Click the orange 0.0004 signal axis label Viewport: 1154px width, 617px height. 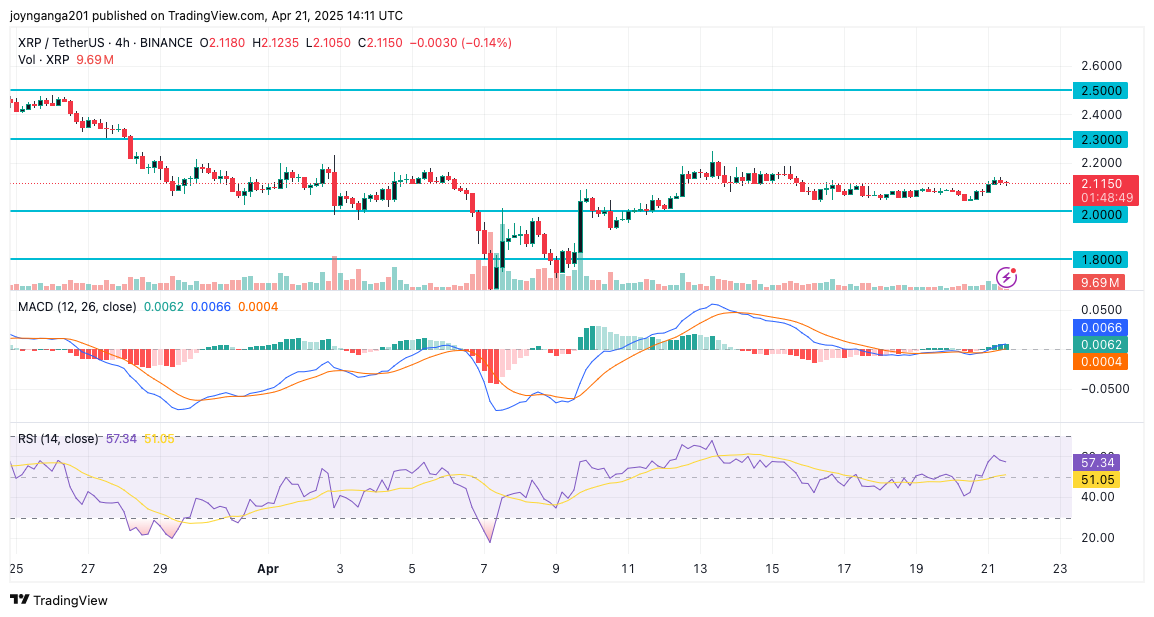tap(1099, 362)
